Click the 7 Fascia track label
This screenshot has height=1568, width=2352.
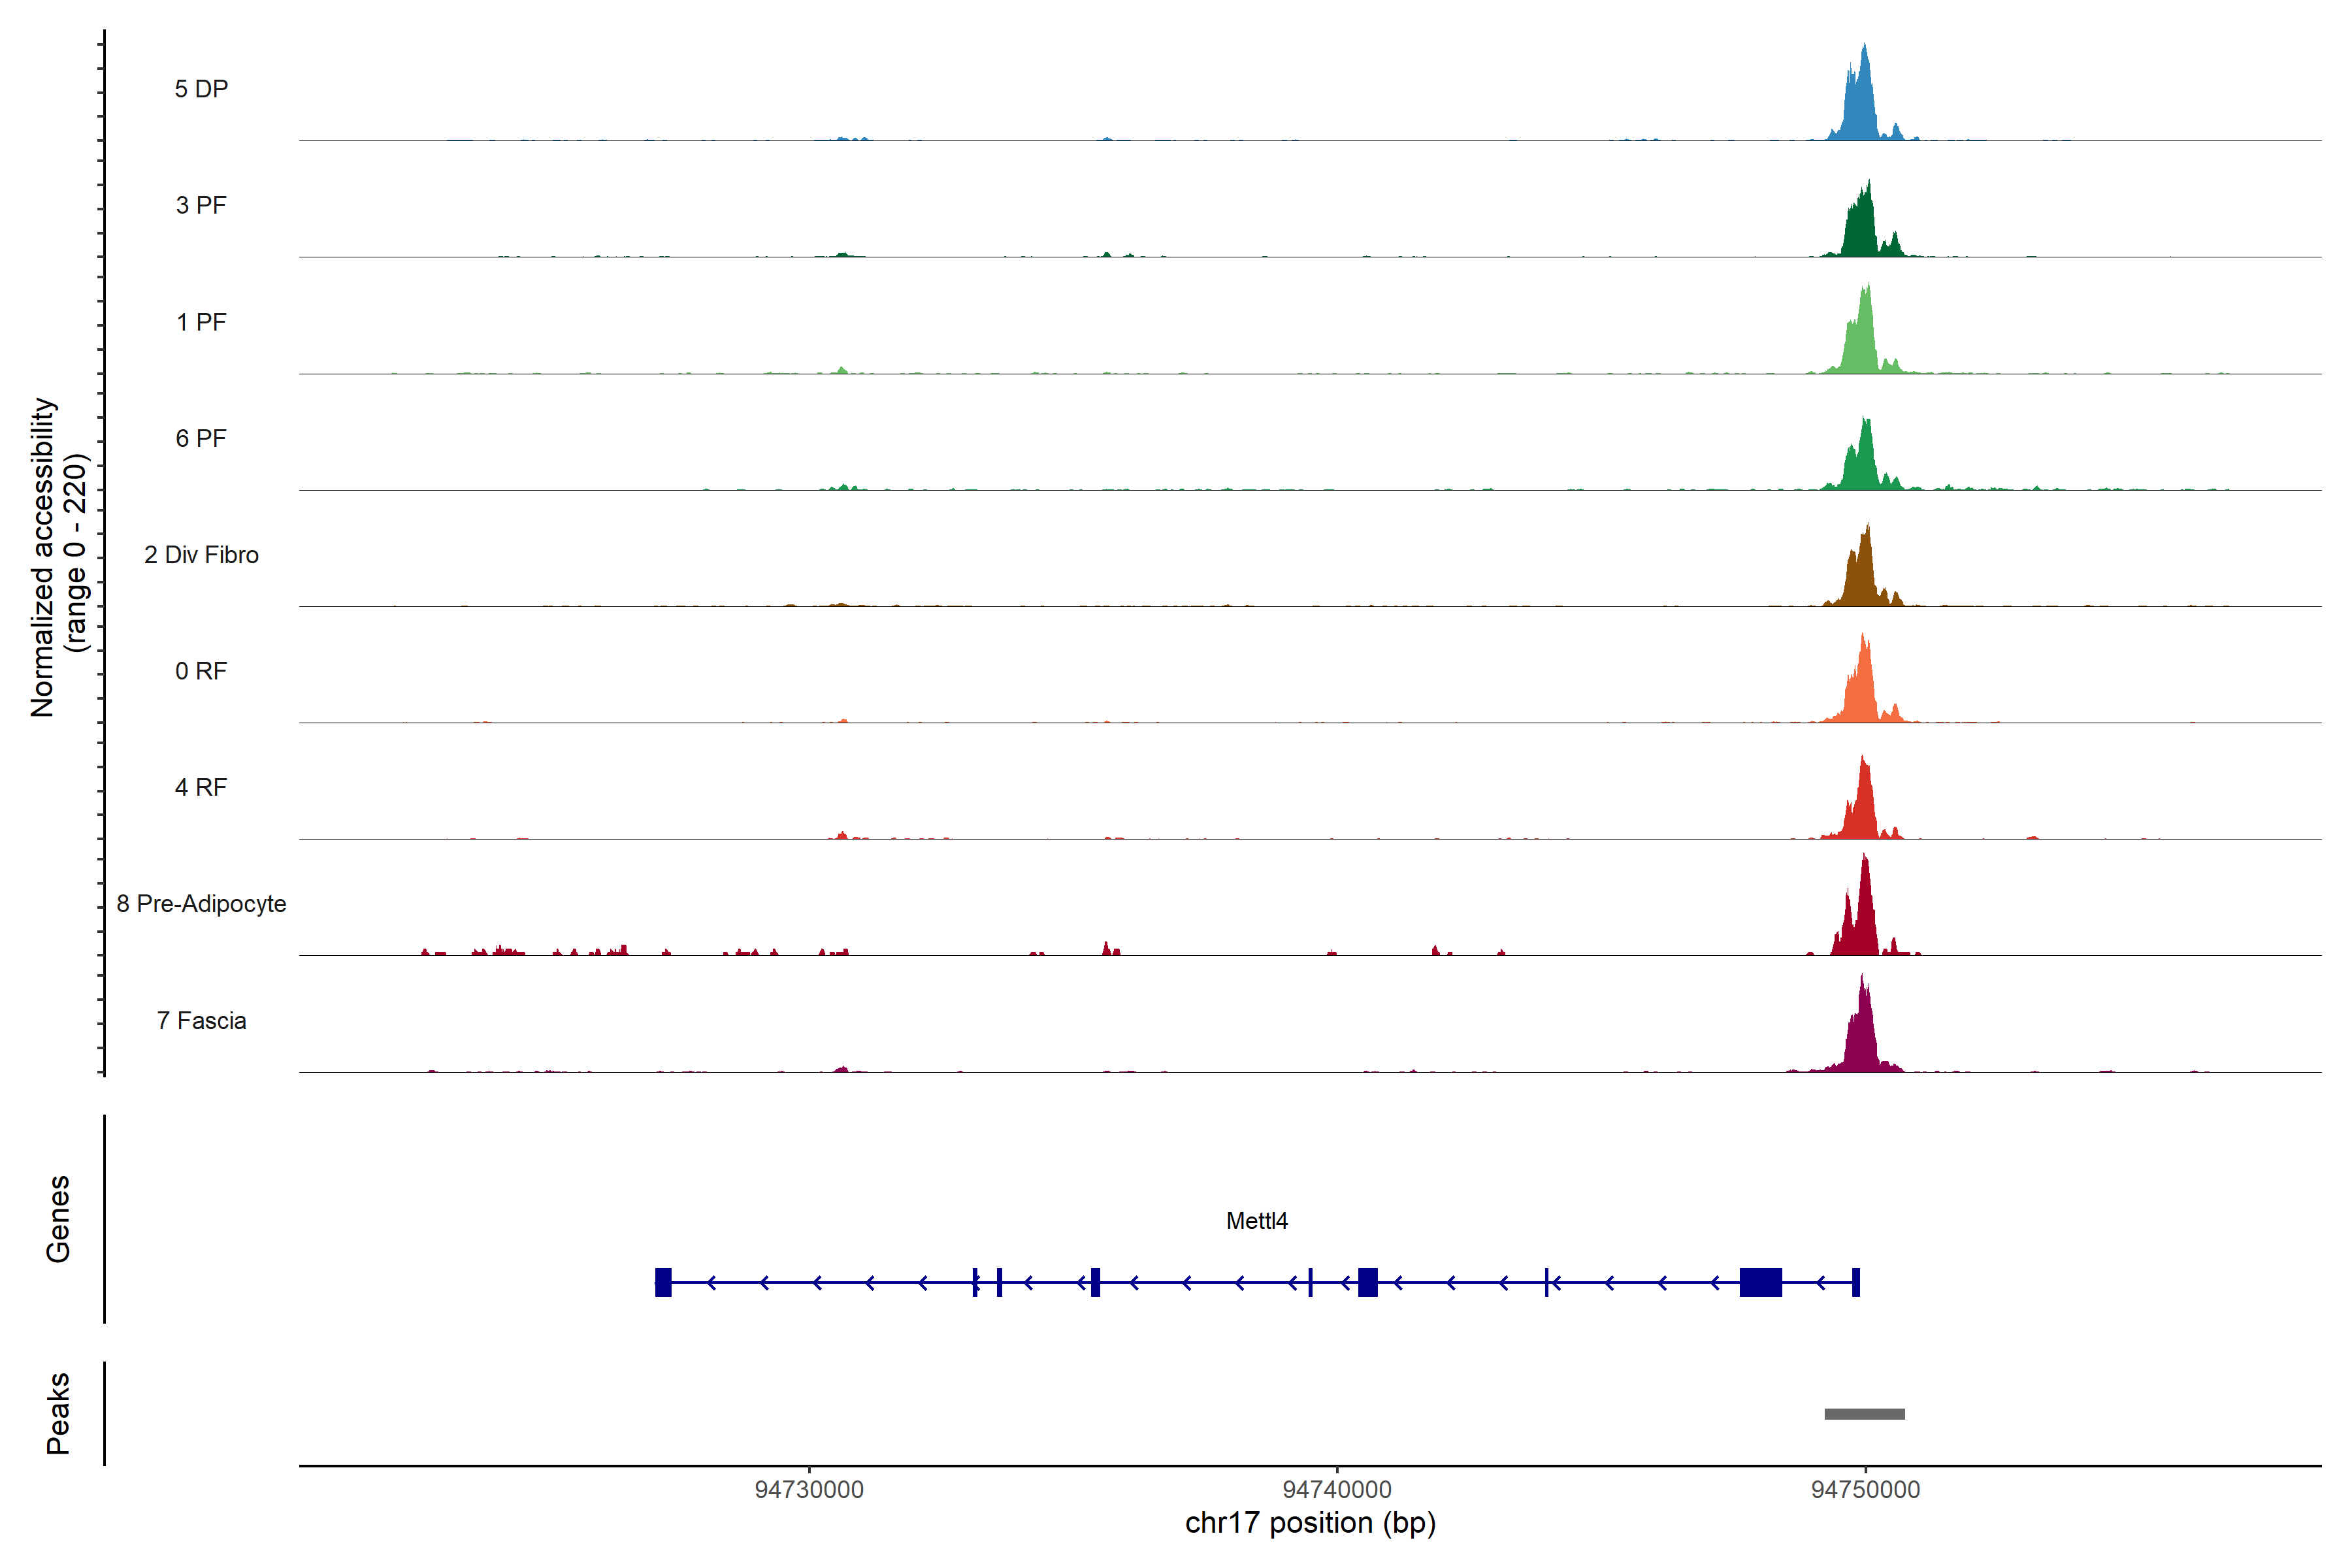(x=201, y=1020)
